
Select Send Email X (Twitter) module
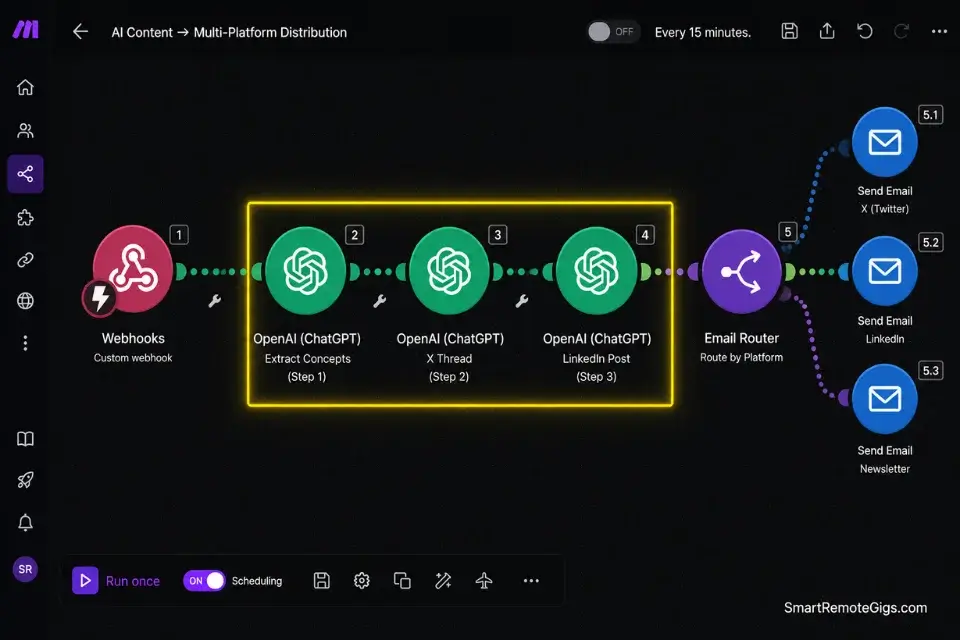(x=885, y=142)
